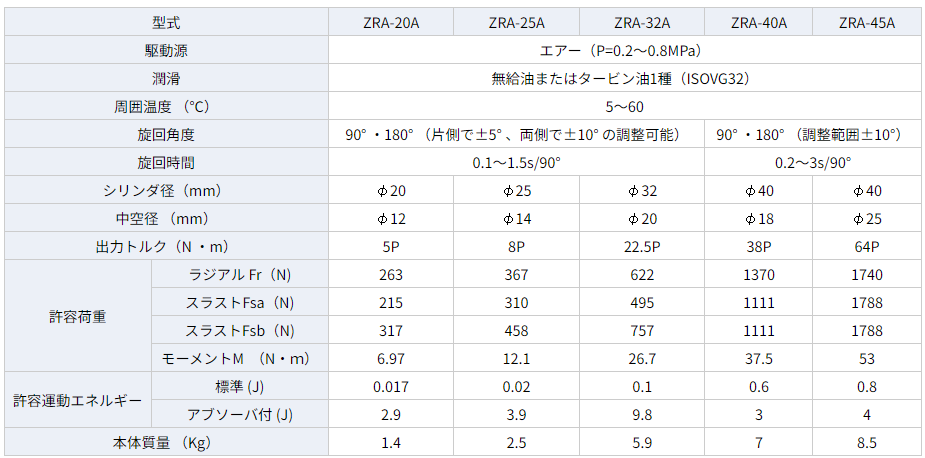Screen dimensions: 925x458
Task: Click the 0.1~1.5s/90° rotation time cell
Action: (517, 162)
